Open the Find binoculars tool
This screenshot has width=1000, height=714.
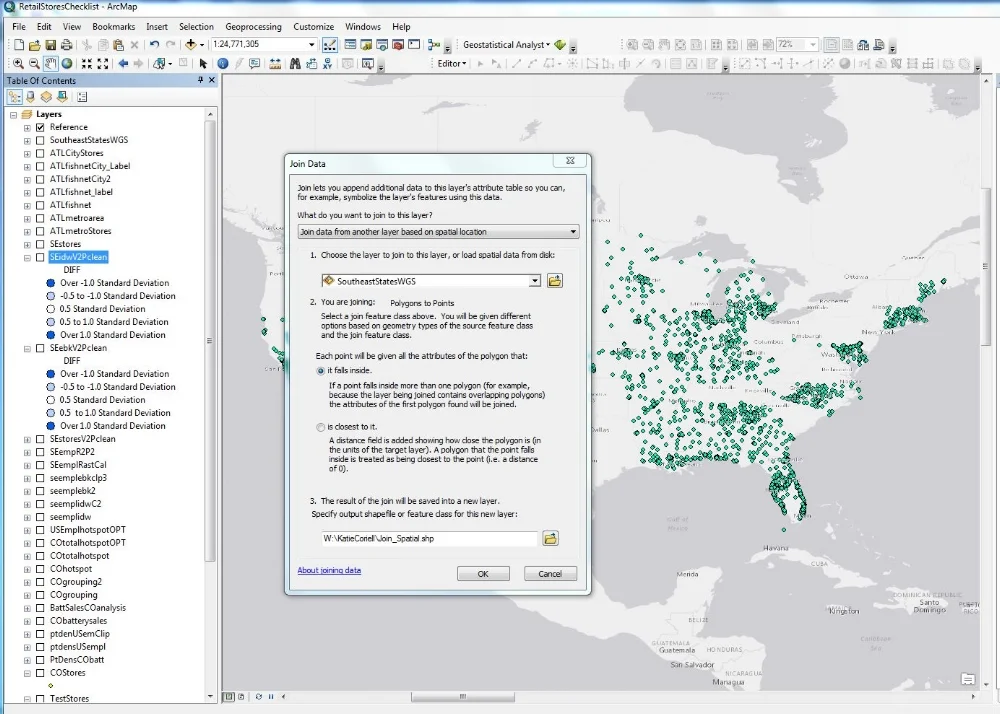pyautogui.click(x=295, y=64)
